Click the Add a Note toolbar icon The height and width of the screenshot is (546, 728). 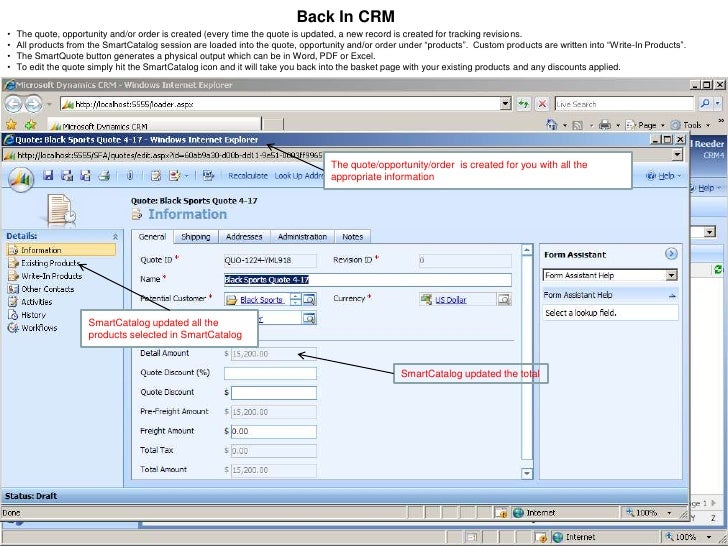pyautogui.click(x=156, y=176)
